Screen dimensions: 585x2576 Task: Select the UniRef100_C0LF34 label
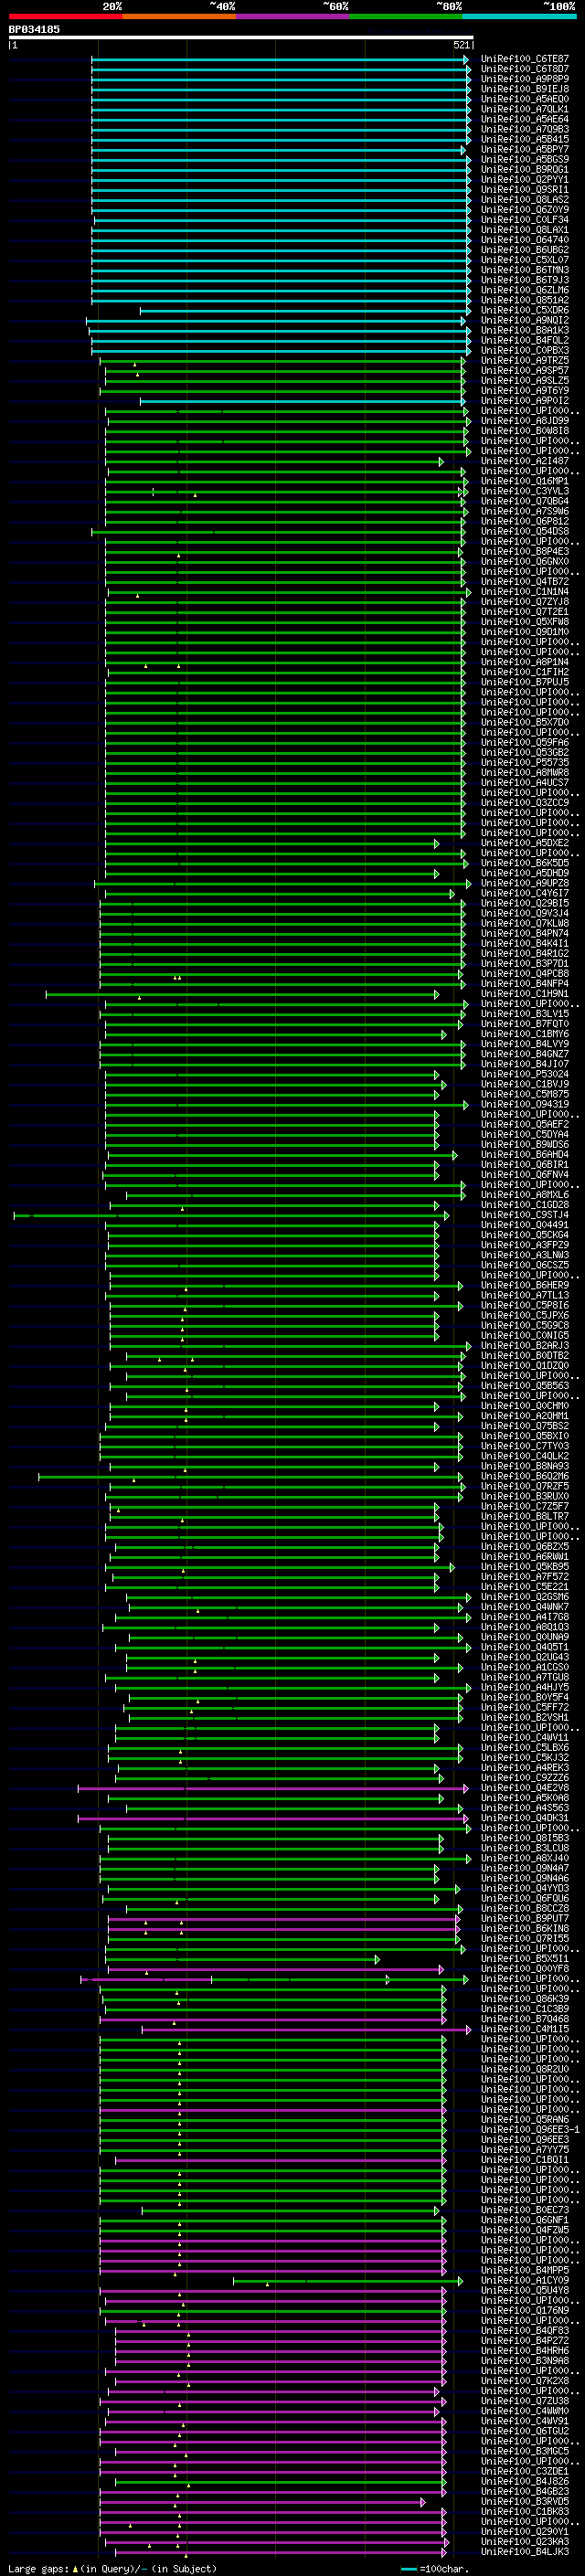tap(525, 220)
